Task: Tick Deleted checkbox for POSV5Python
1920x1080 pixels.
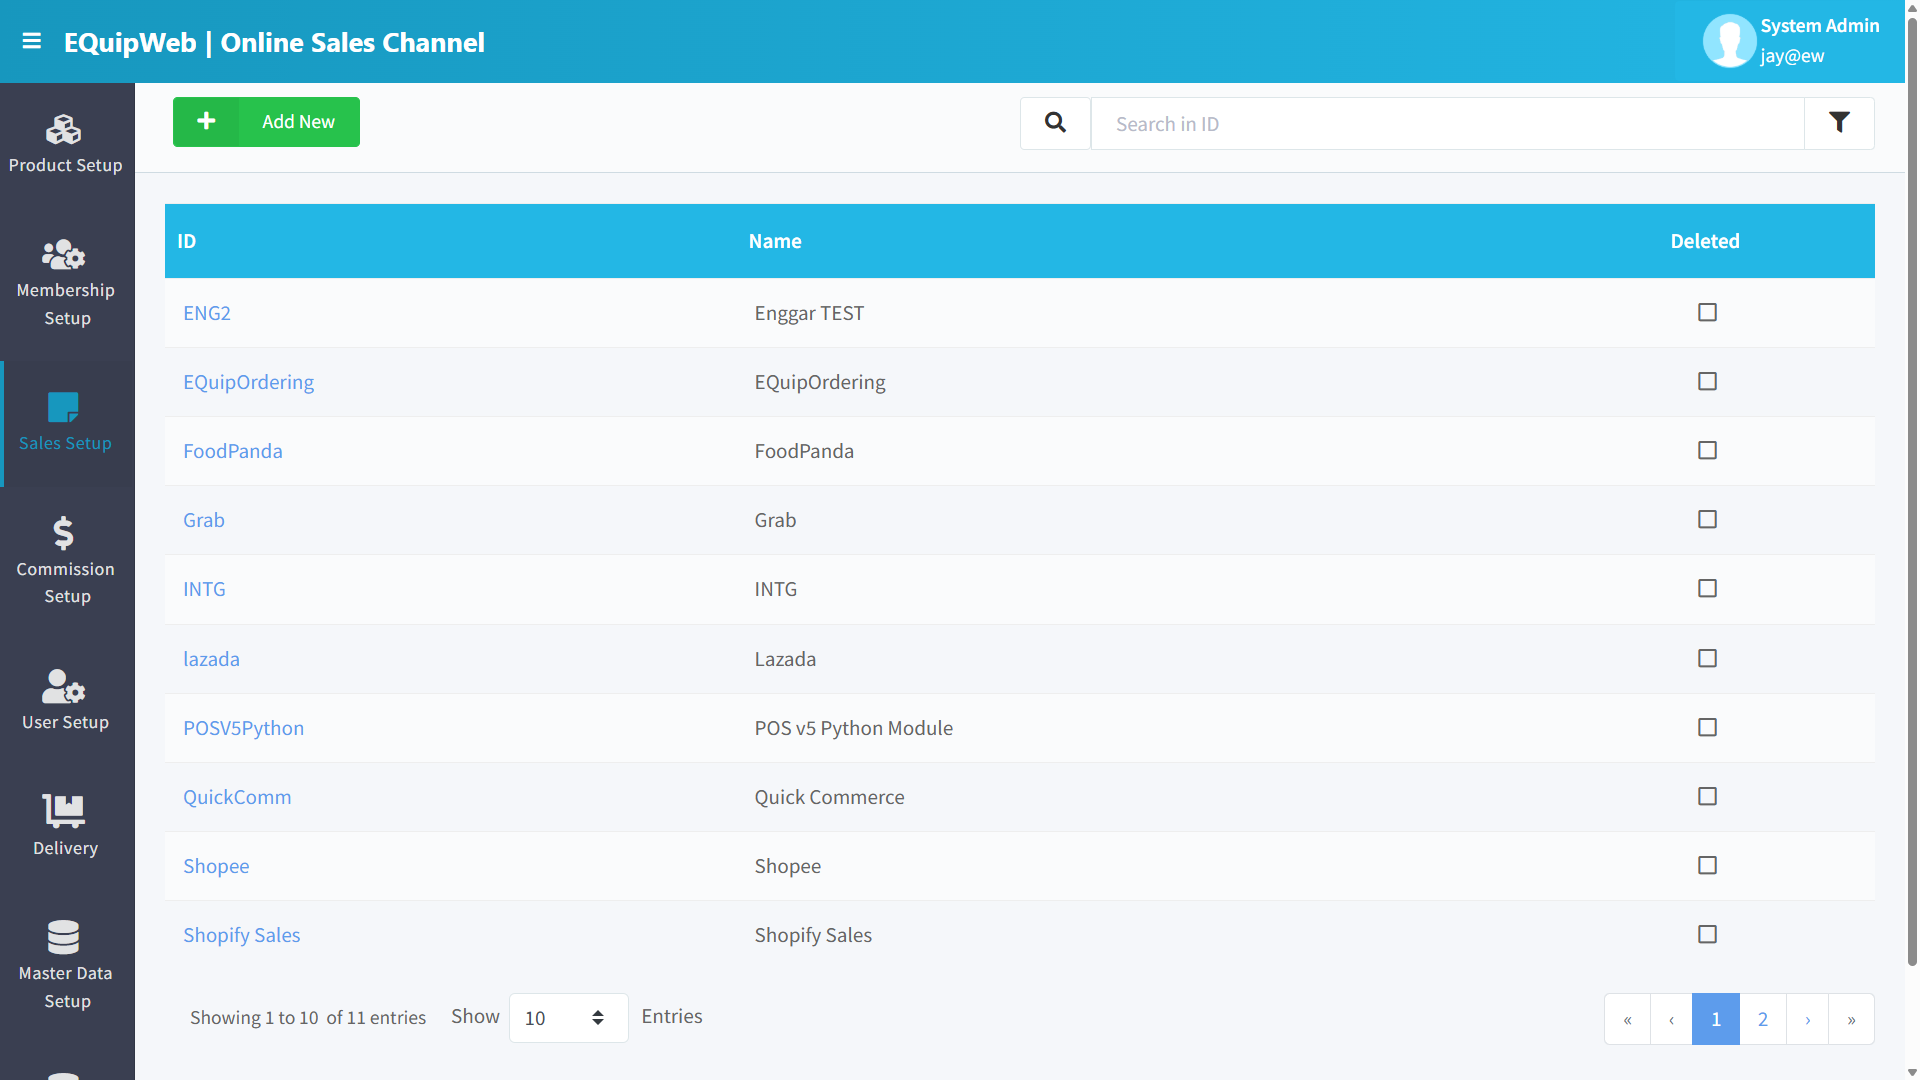Action: [1707, 727]
